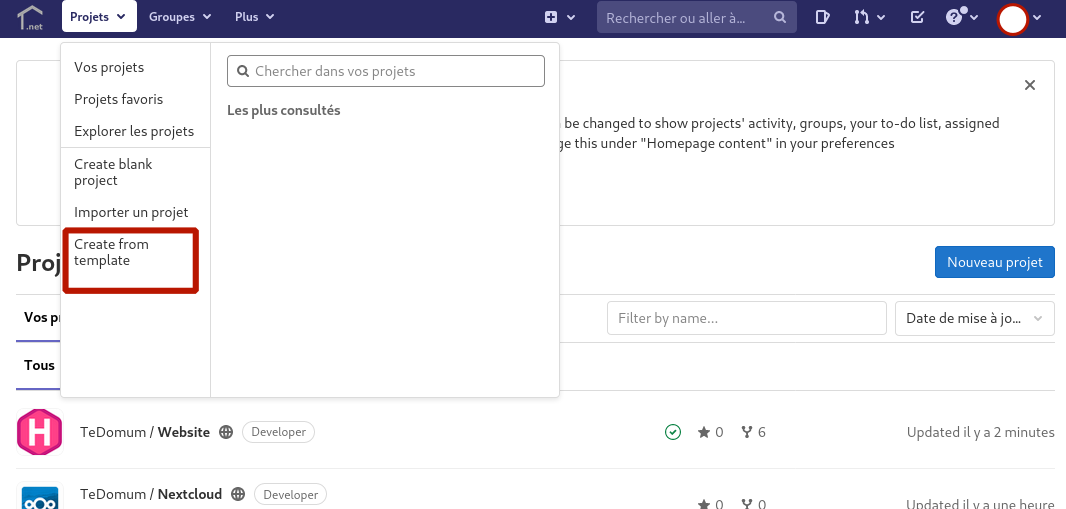Open the user avatar profile menu
The height and width of the screenshot is (509, 1066).
[1020, 18]
